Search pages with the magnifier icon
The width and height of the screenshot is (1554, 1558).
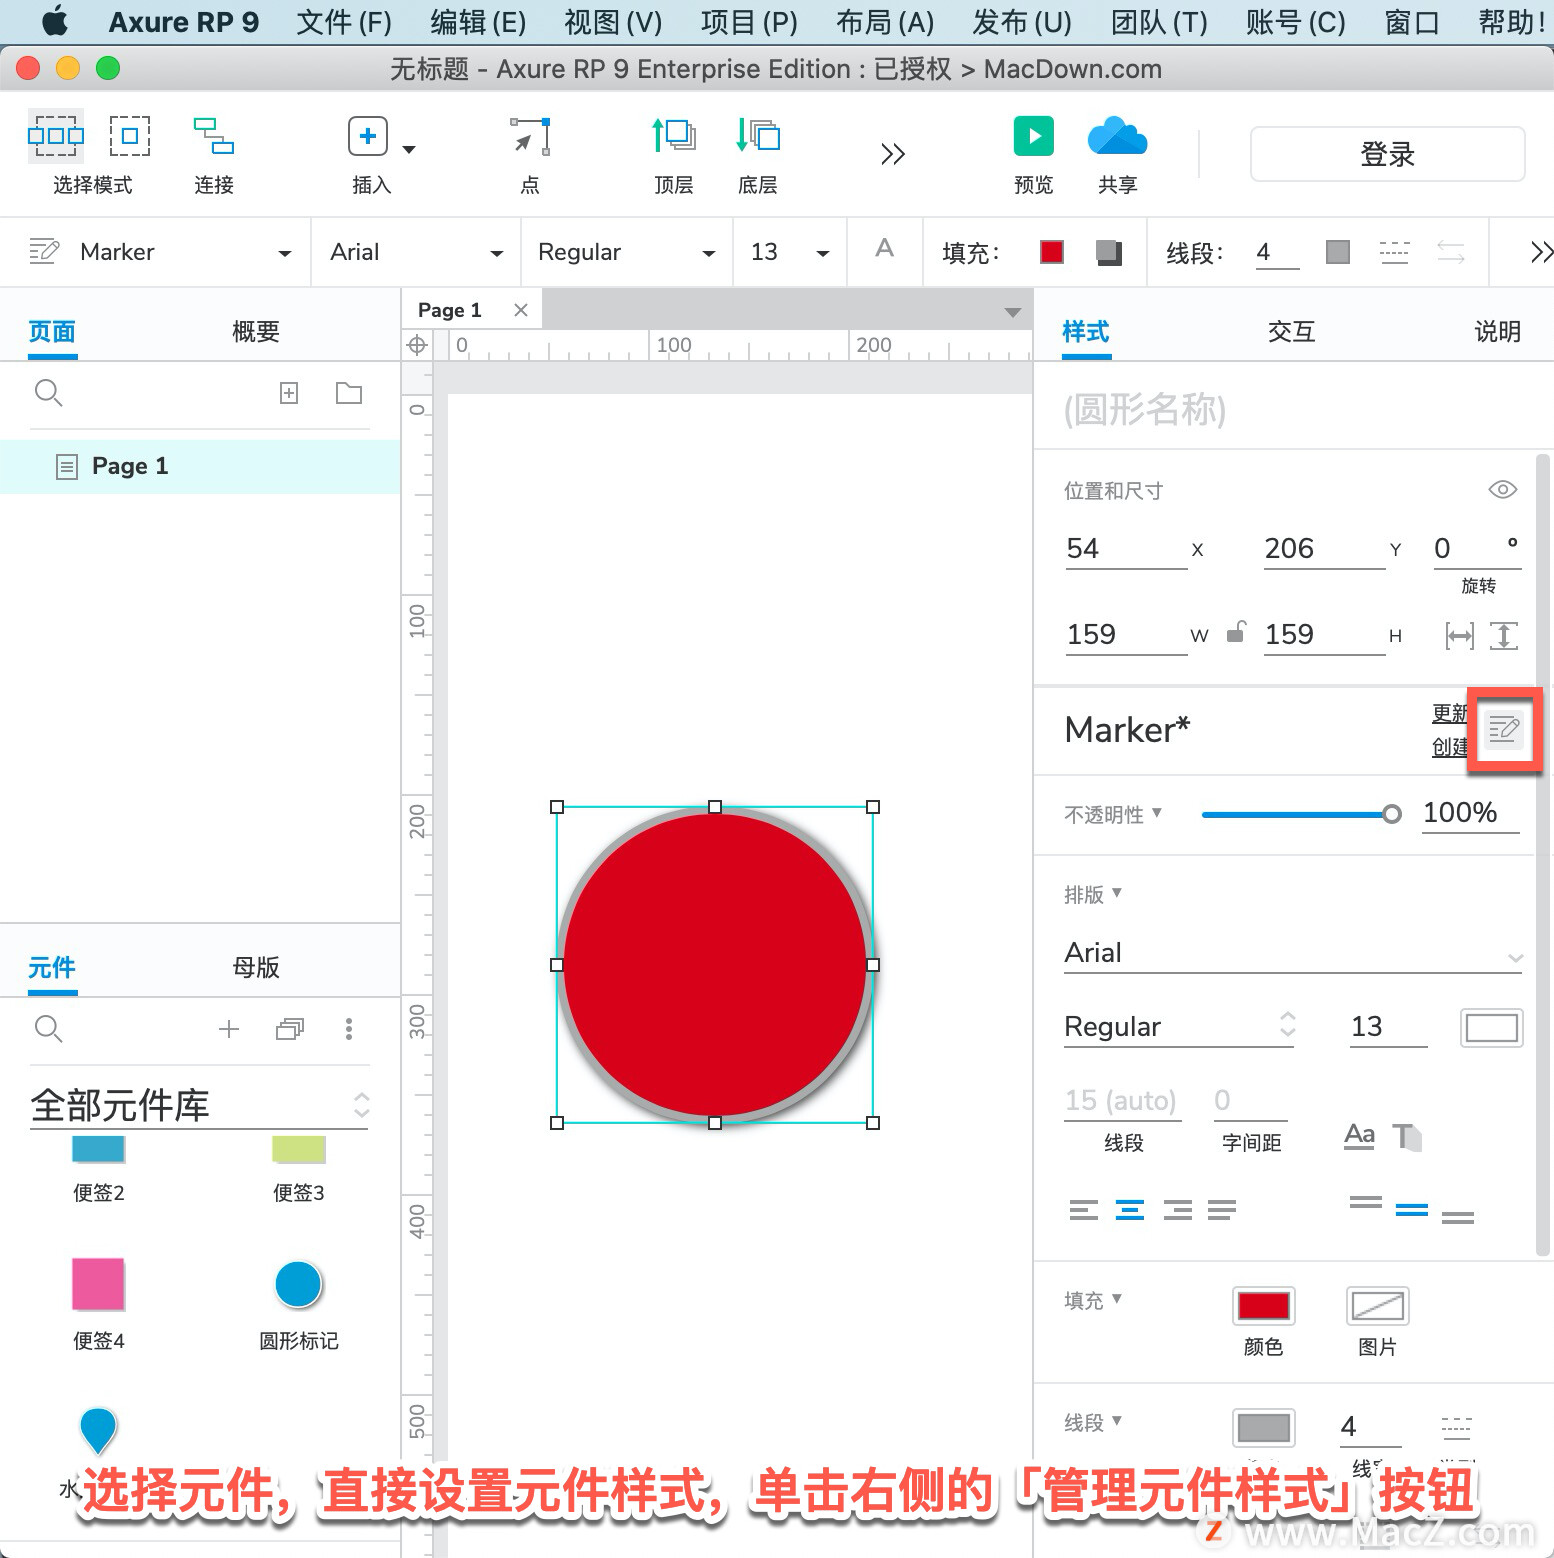(x=49, y=393)
